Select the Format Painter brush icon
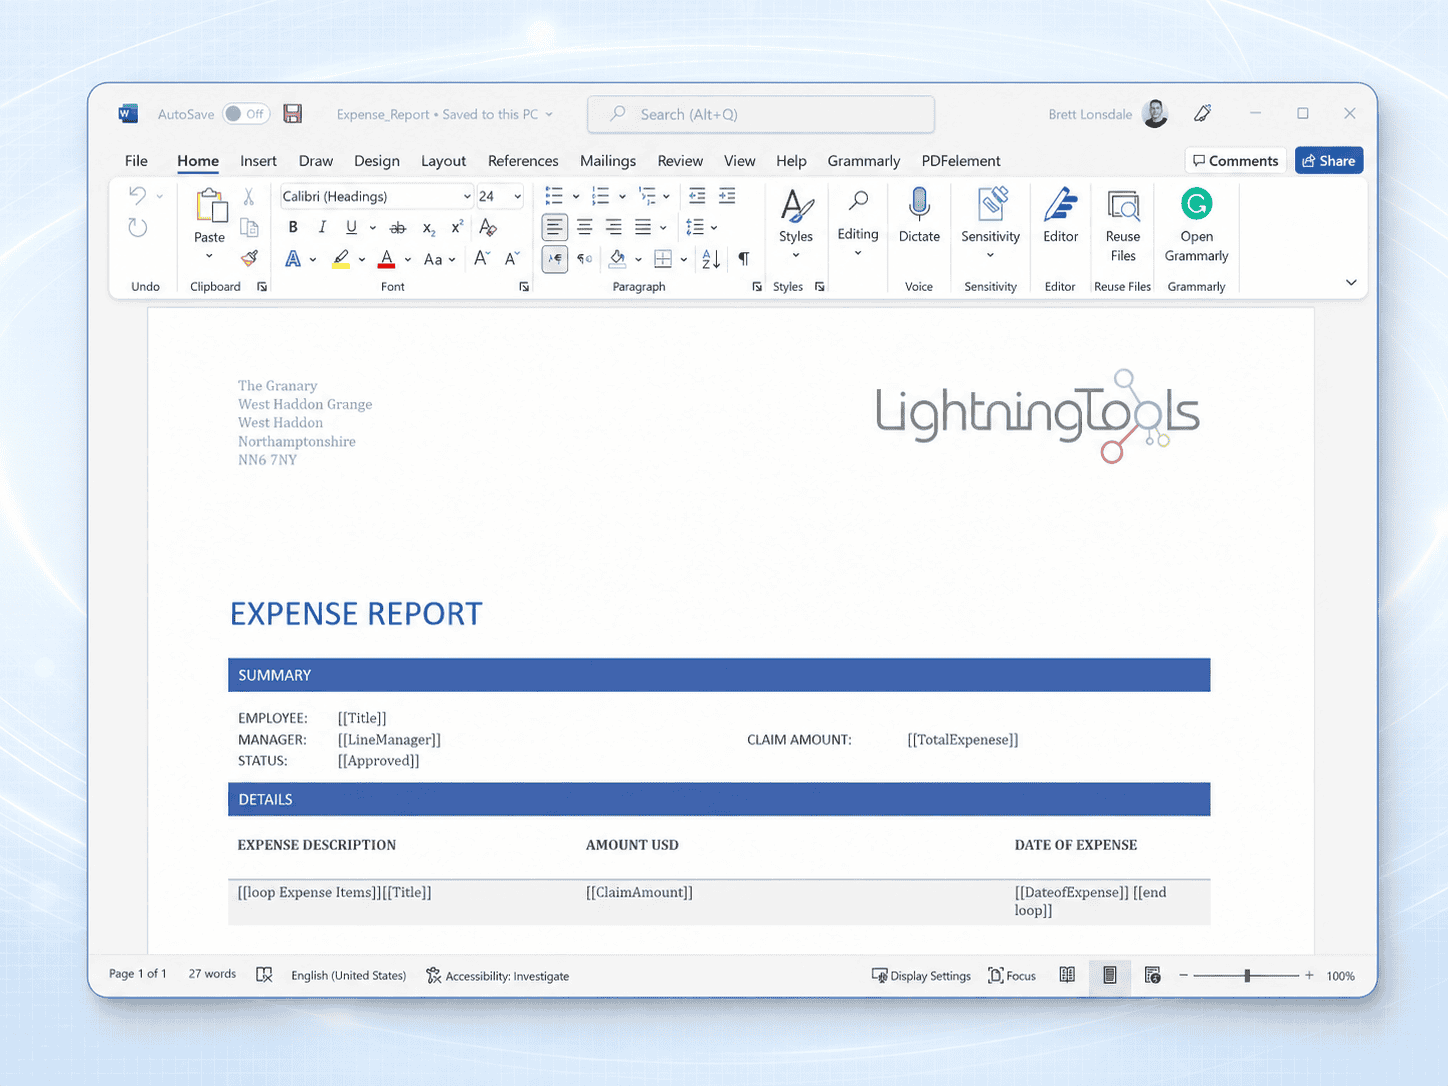The image size is (1448, 1086). tap(249, 259)
